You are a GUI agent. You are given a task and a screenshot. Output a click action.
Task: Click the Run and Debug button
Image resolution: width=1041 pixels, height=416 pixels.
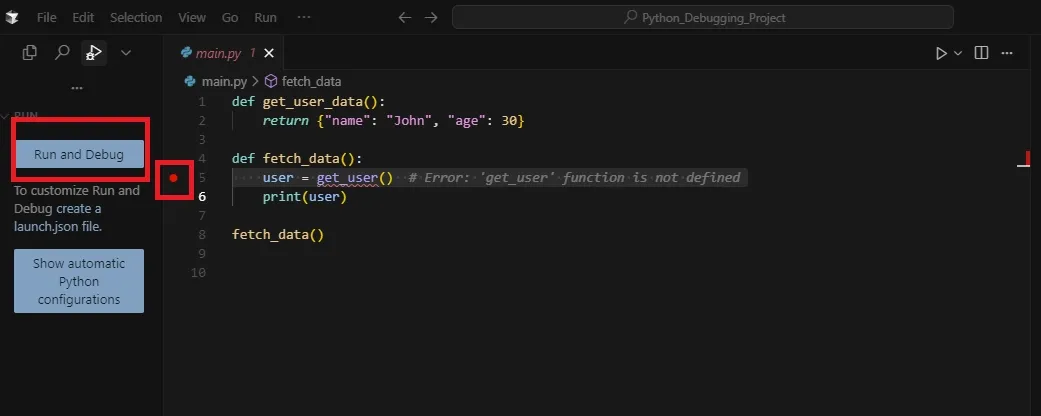point(79,155)
